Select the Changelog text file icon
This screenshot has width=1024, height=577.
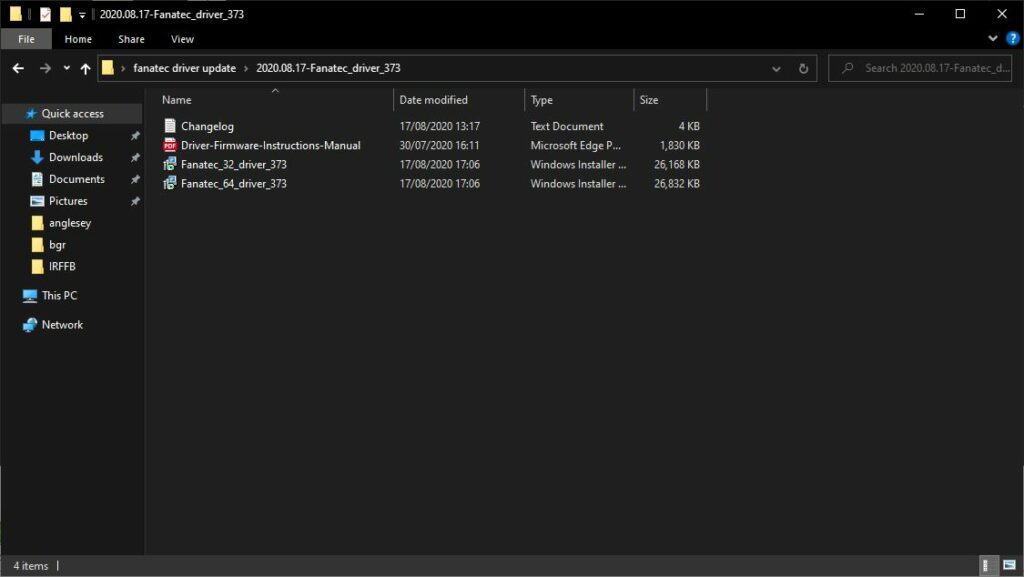point(170,126)
